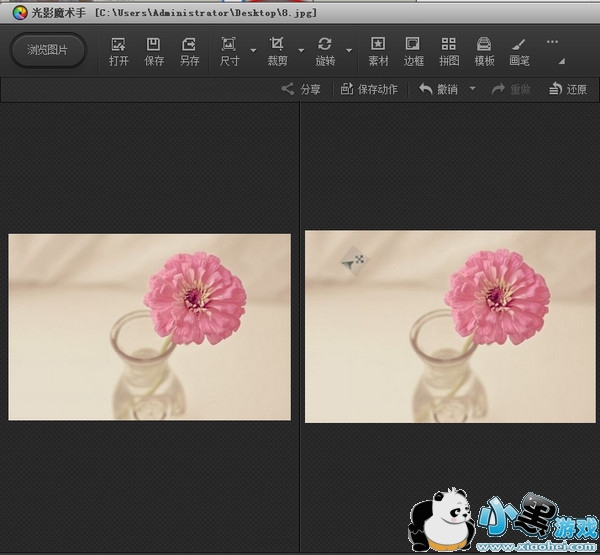Click the 浏览图片 browse pictures button
The width and height of the screenshot is (600, 555).
tap(48, 50)
